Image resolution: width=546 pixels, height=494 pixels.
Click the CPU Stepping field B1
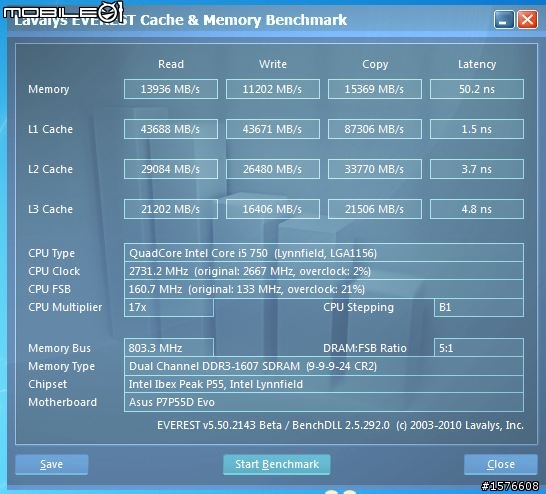[479, 307]
